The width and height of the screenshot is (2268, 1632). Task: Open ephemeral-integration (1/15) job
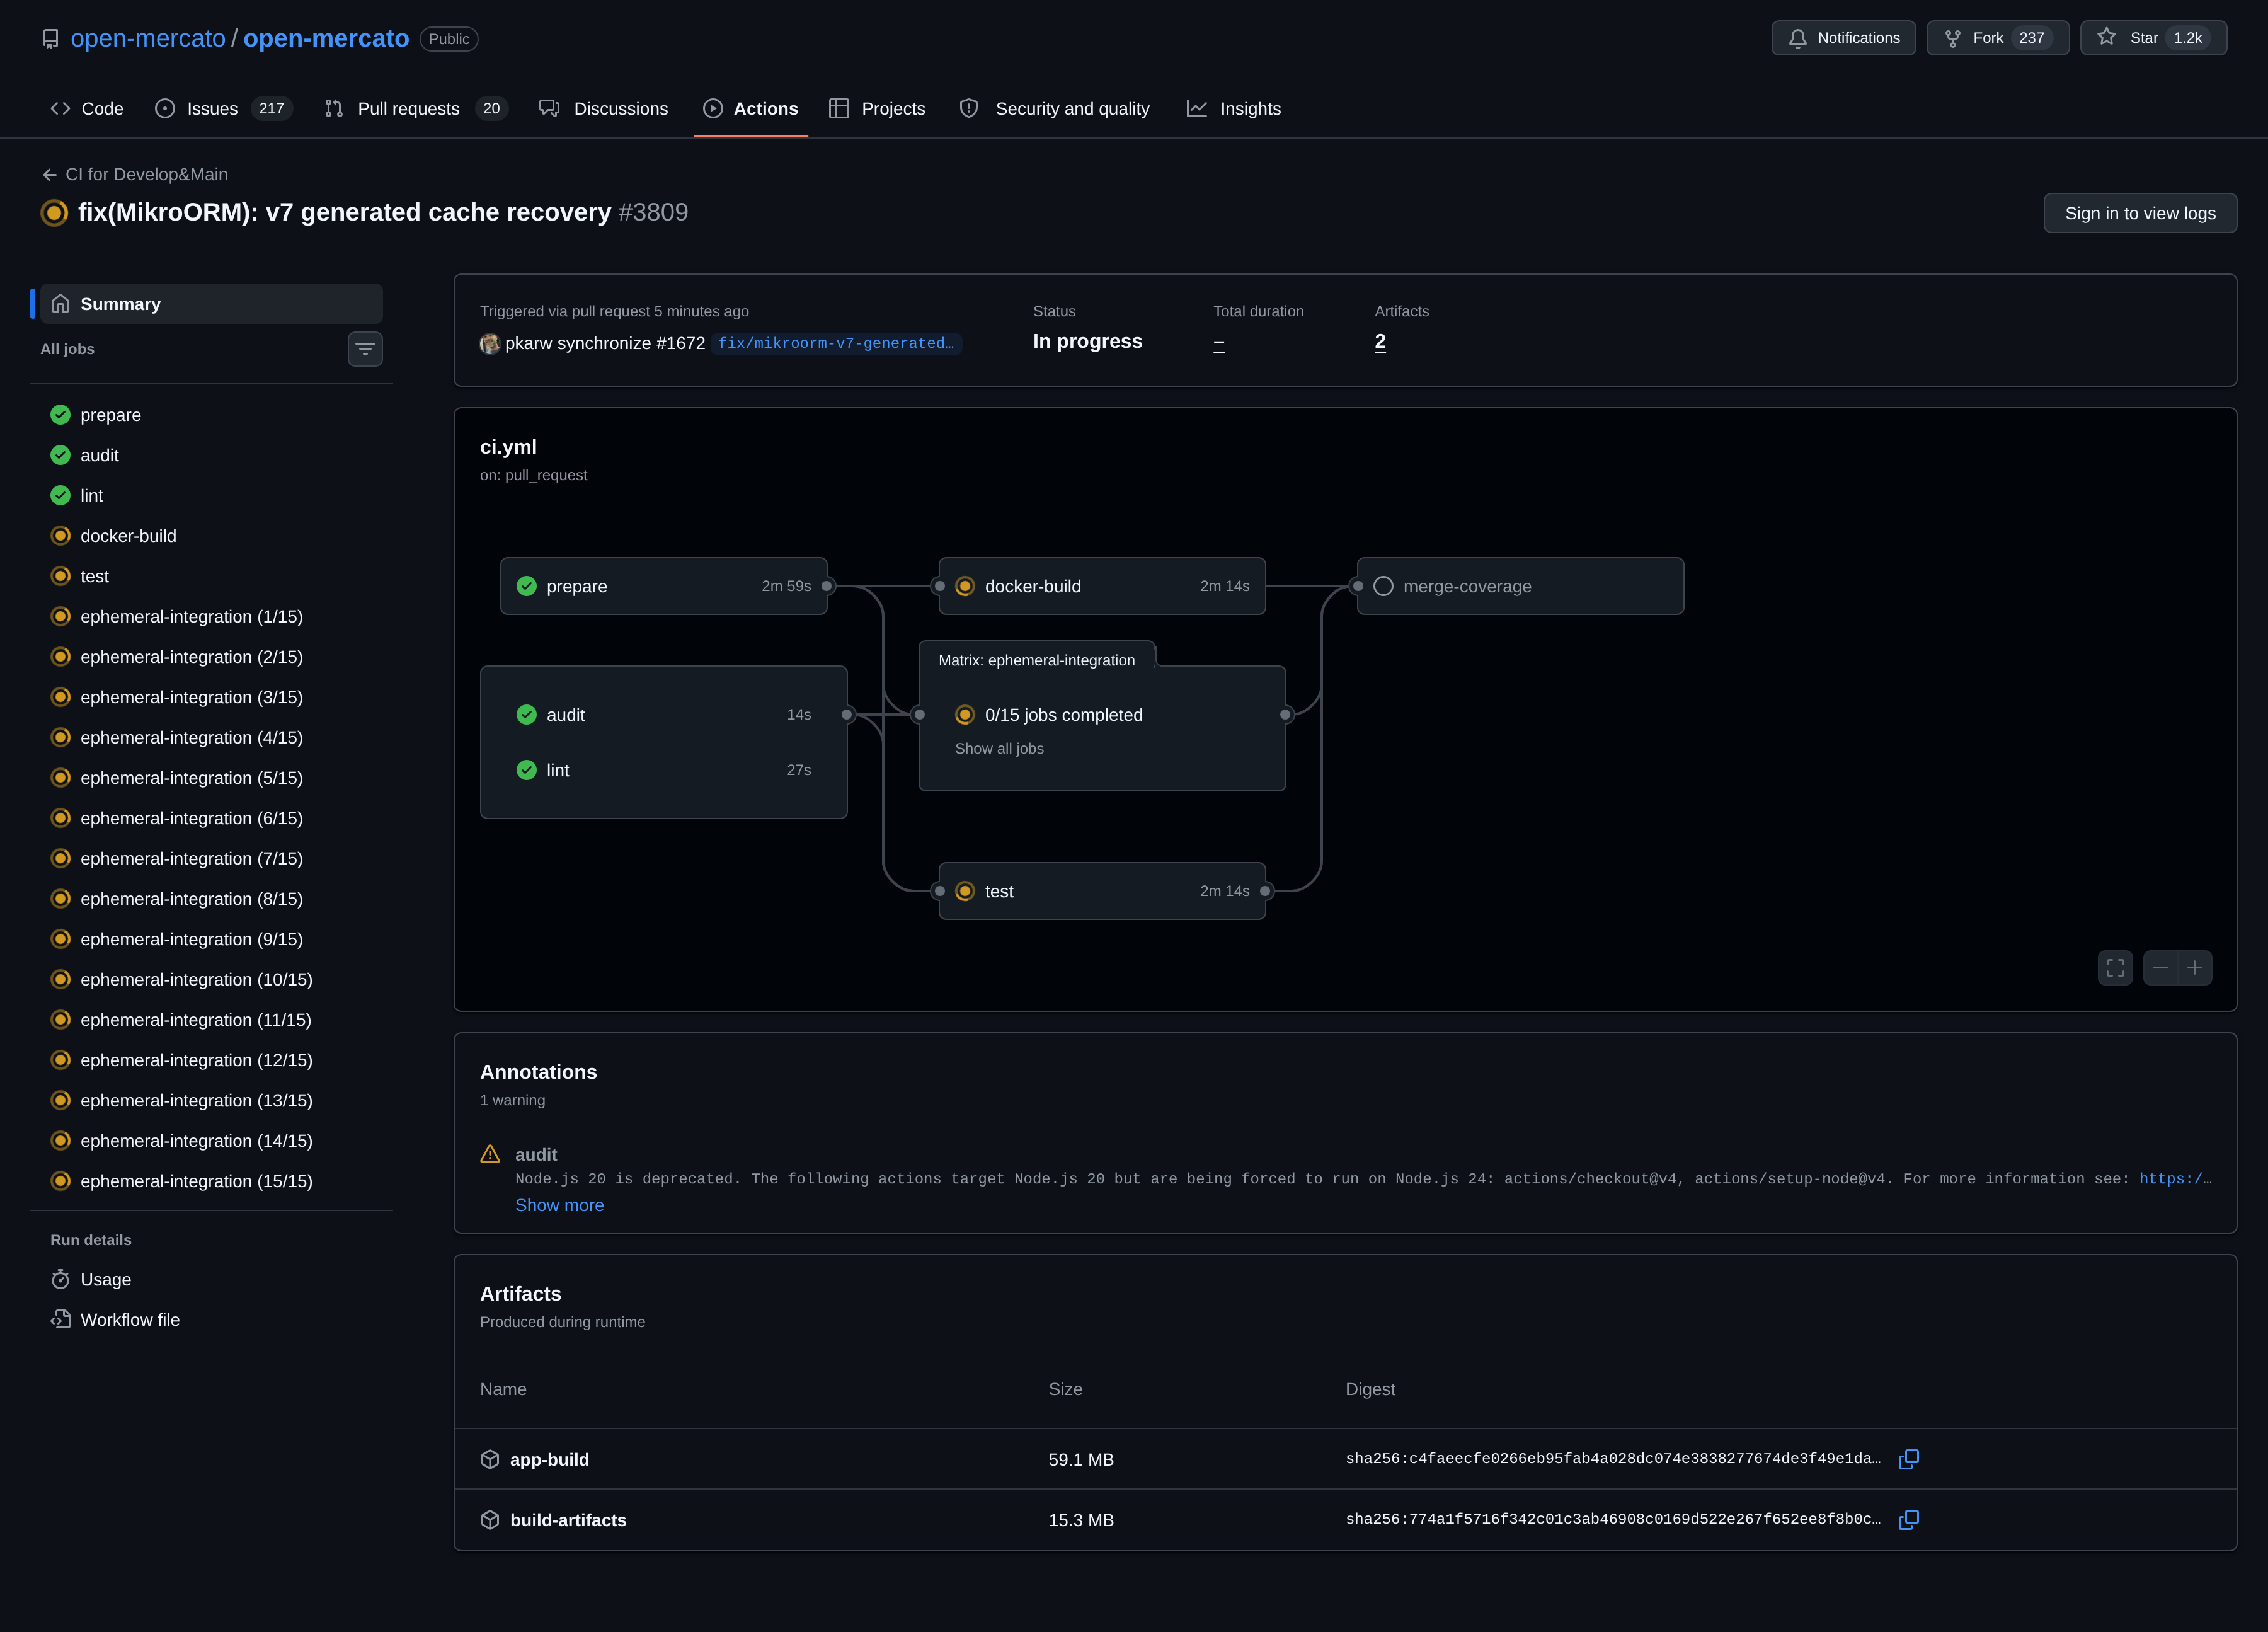(x=212, y=616)
